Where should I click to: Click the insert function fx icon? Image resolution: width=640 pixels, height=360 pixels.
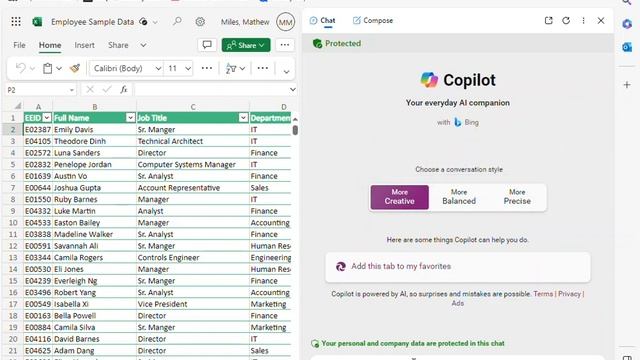coord(124,89)
